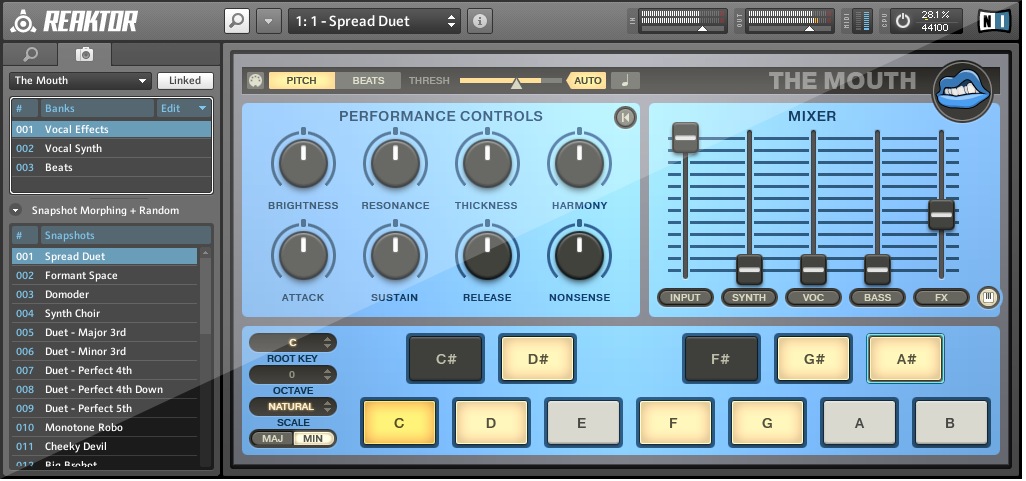
Task: Show the keyboard icon in mixer
Action: coord(988,298)
